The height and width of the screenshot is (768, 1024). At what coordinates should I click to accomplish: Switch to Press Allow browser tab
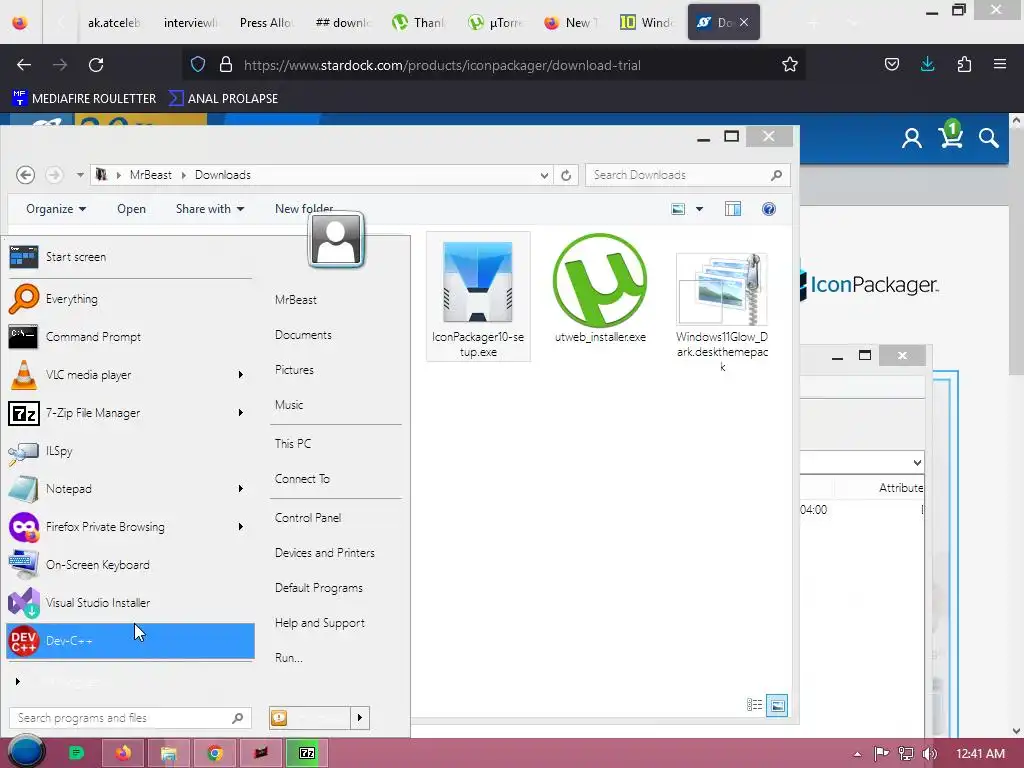pyautogui.click(x=266, y=22)
